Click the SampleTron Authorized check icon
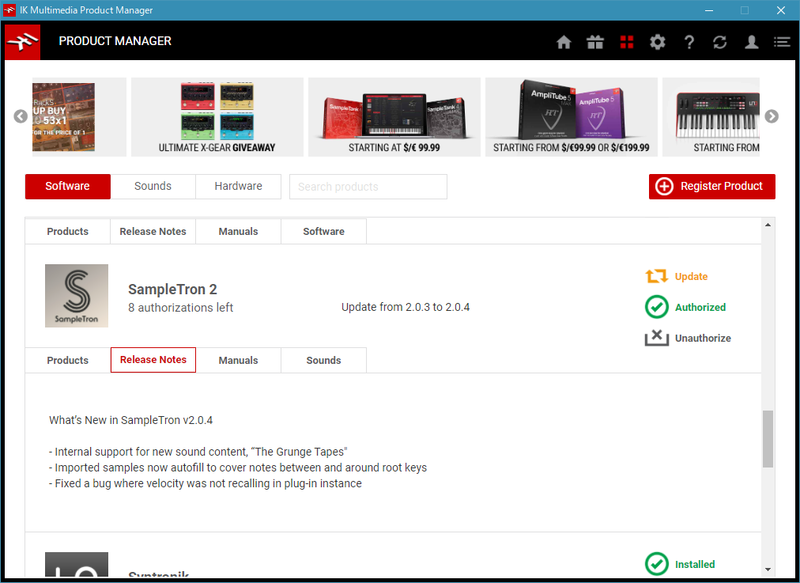The height and width of the screenshot is (583, 800). click(657, 307)
